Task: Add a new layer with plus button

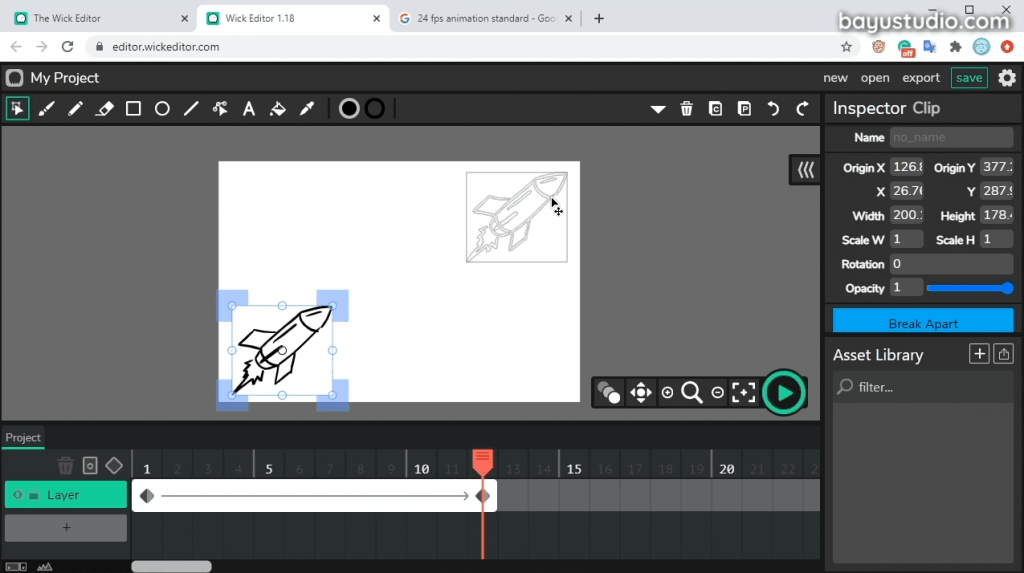Action: pyautogui.click(x=66, y=527)
